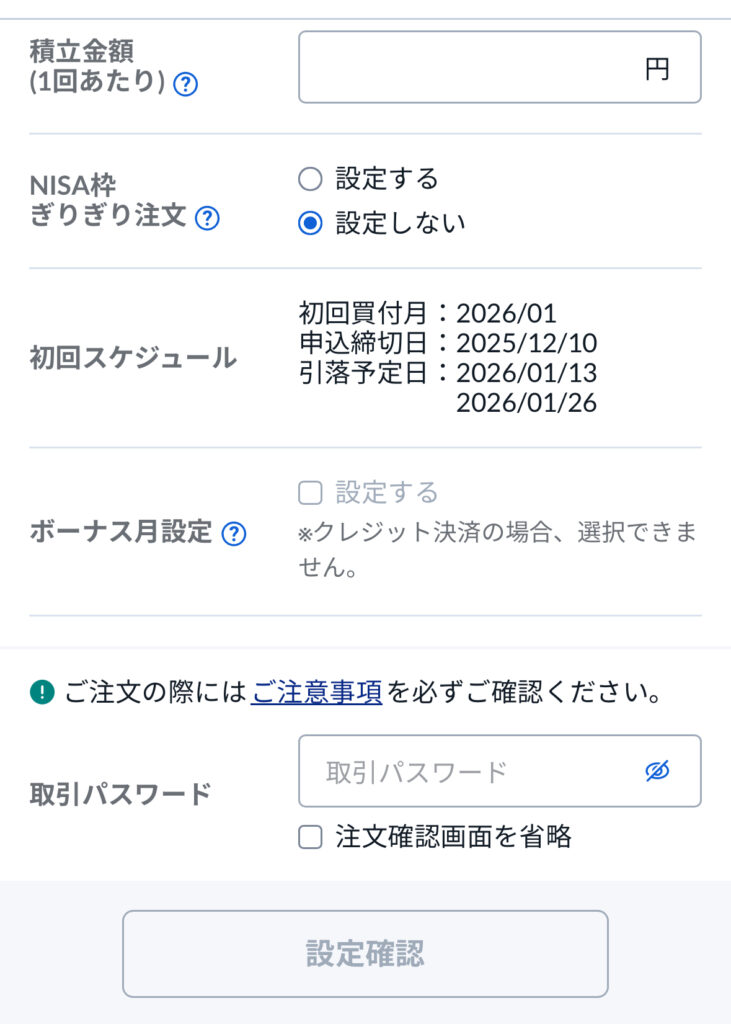Open the NISA枠ぎりぎり注文 help icon
This screenshot has width=731, height=1024.
207,217
